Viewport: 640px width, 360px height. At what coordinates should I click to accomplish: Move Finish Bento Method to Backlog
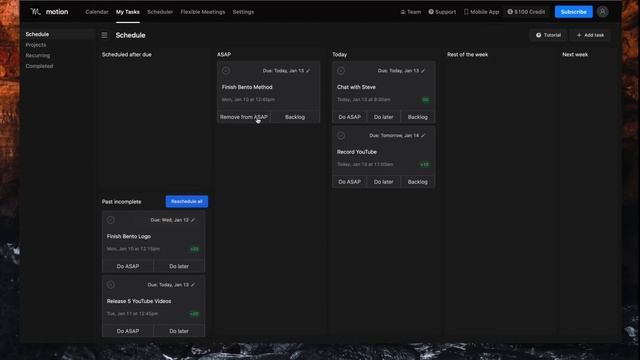pyautogui.click(x=295, y=117)
